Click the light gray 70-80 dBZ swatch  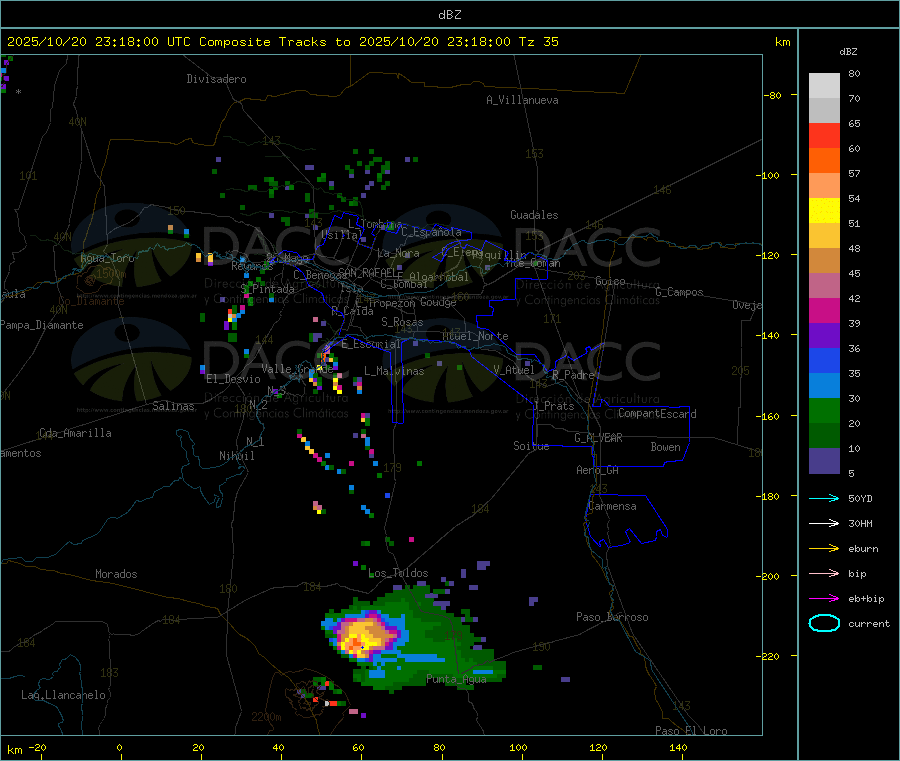pyautogui.click(x=824, y=86)
